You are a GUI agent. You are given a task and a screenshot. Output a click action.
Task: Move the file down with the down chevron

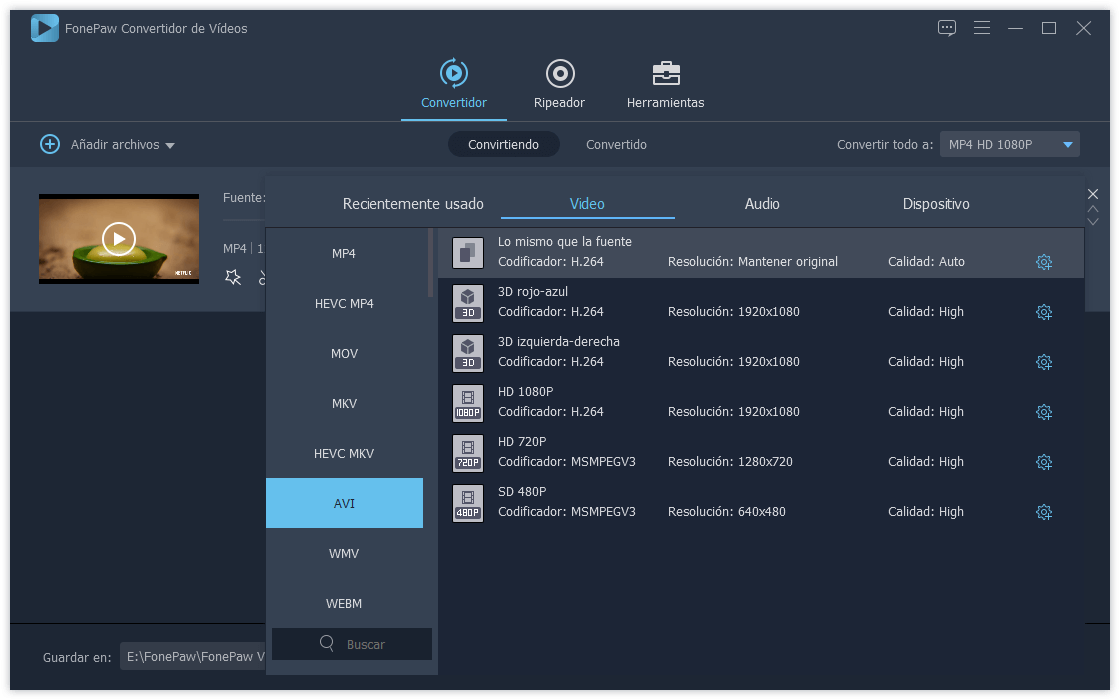[x=1092, y=221]
